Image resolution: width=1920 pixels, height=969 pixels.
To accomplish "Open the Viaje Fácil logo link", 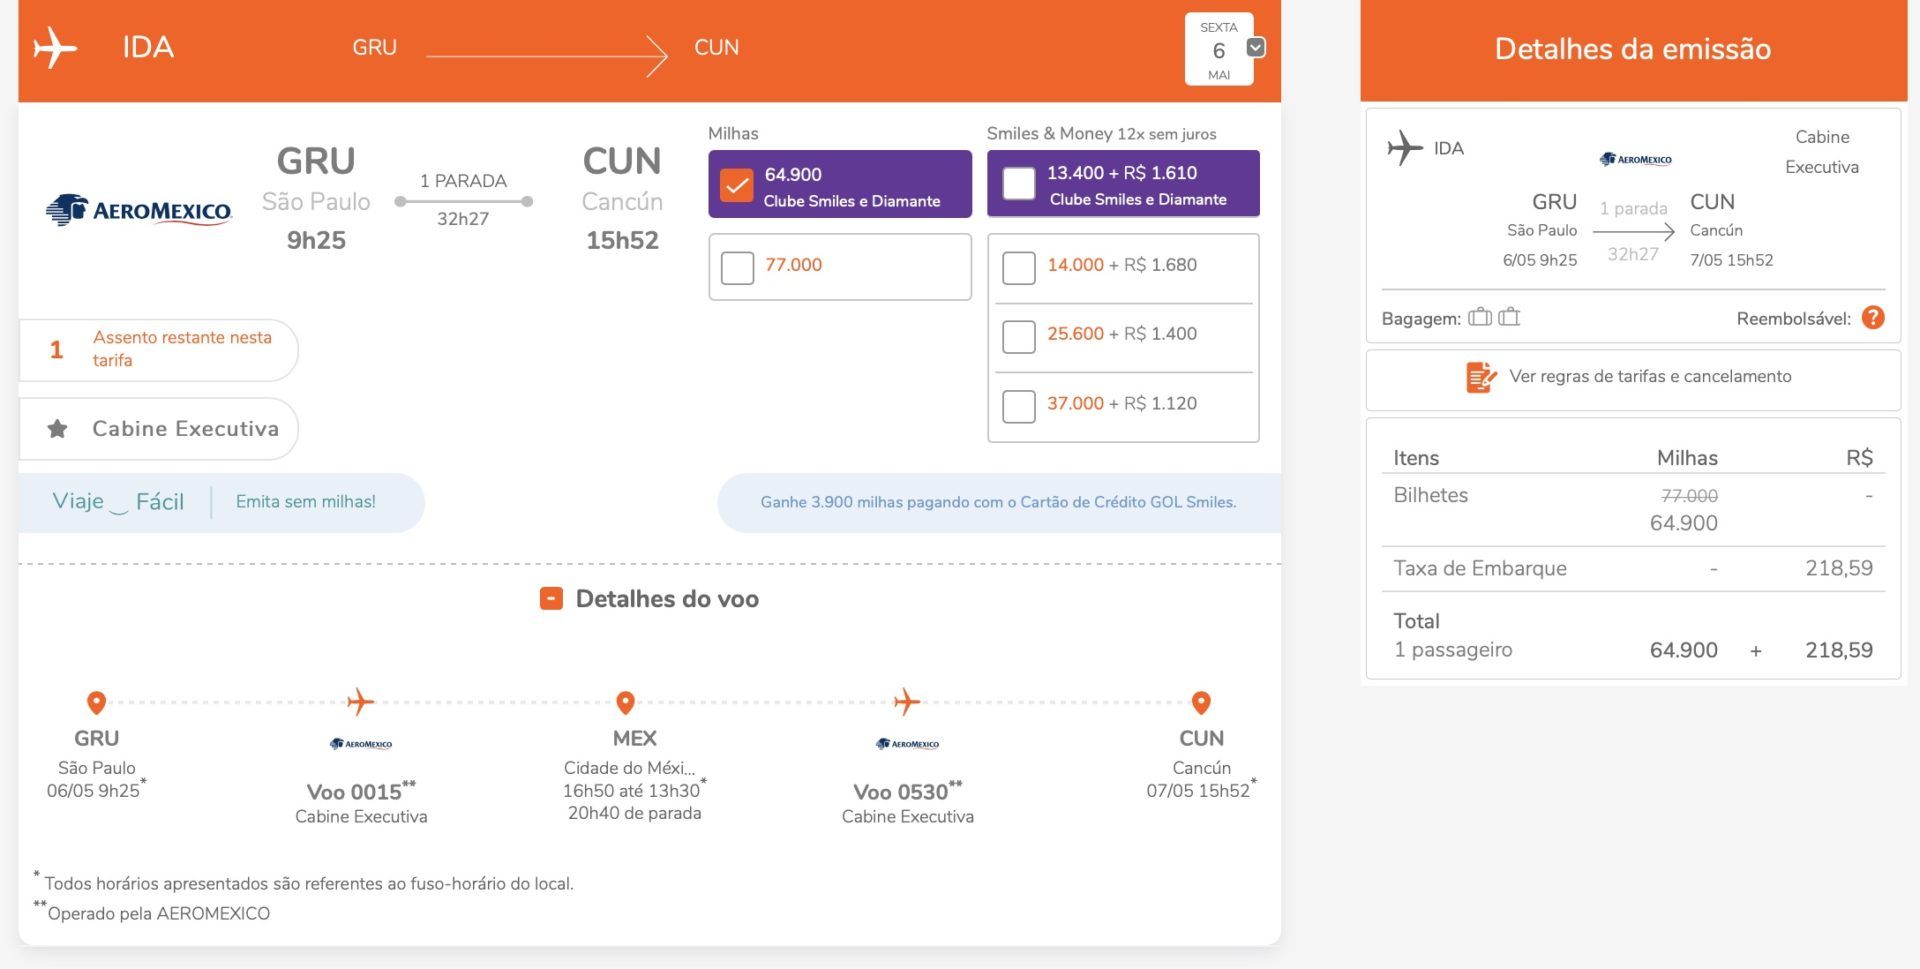I will pyautogui.click(x=118, y=502).
